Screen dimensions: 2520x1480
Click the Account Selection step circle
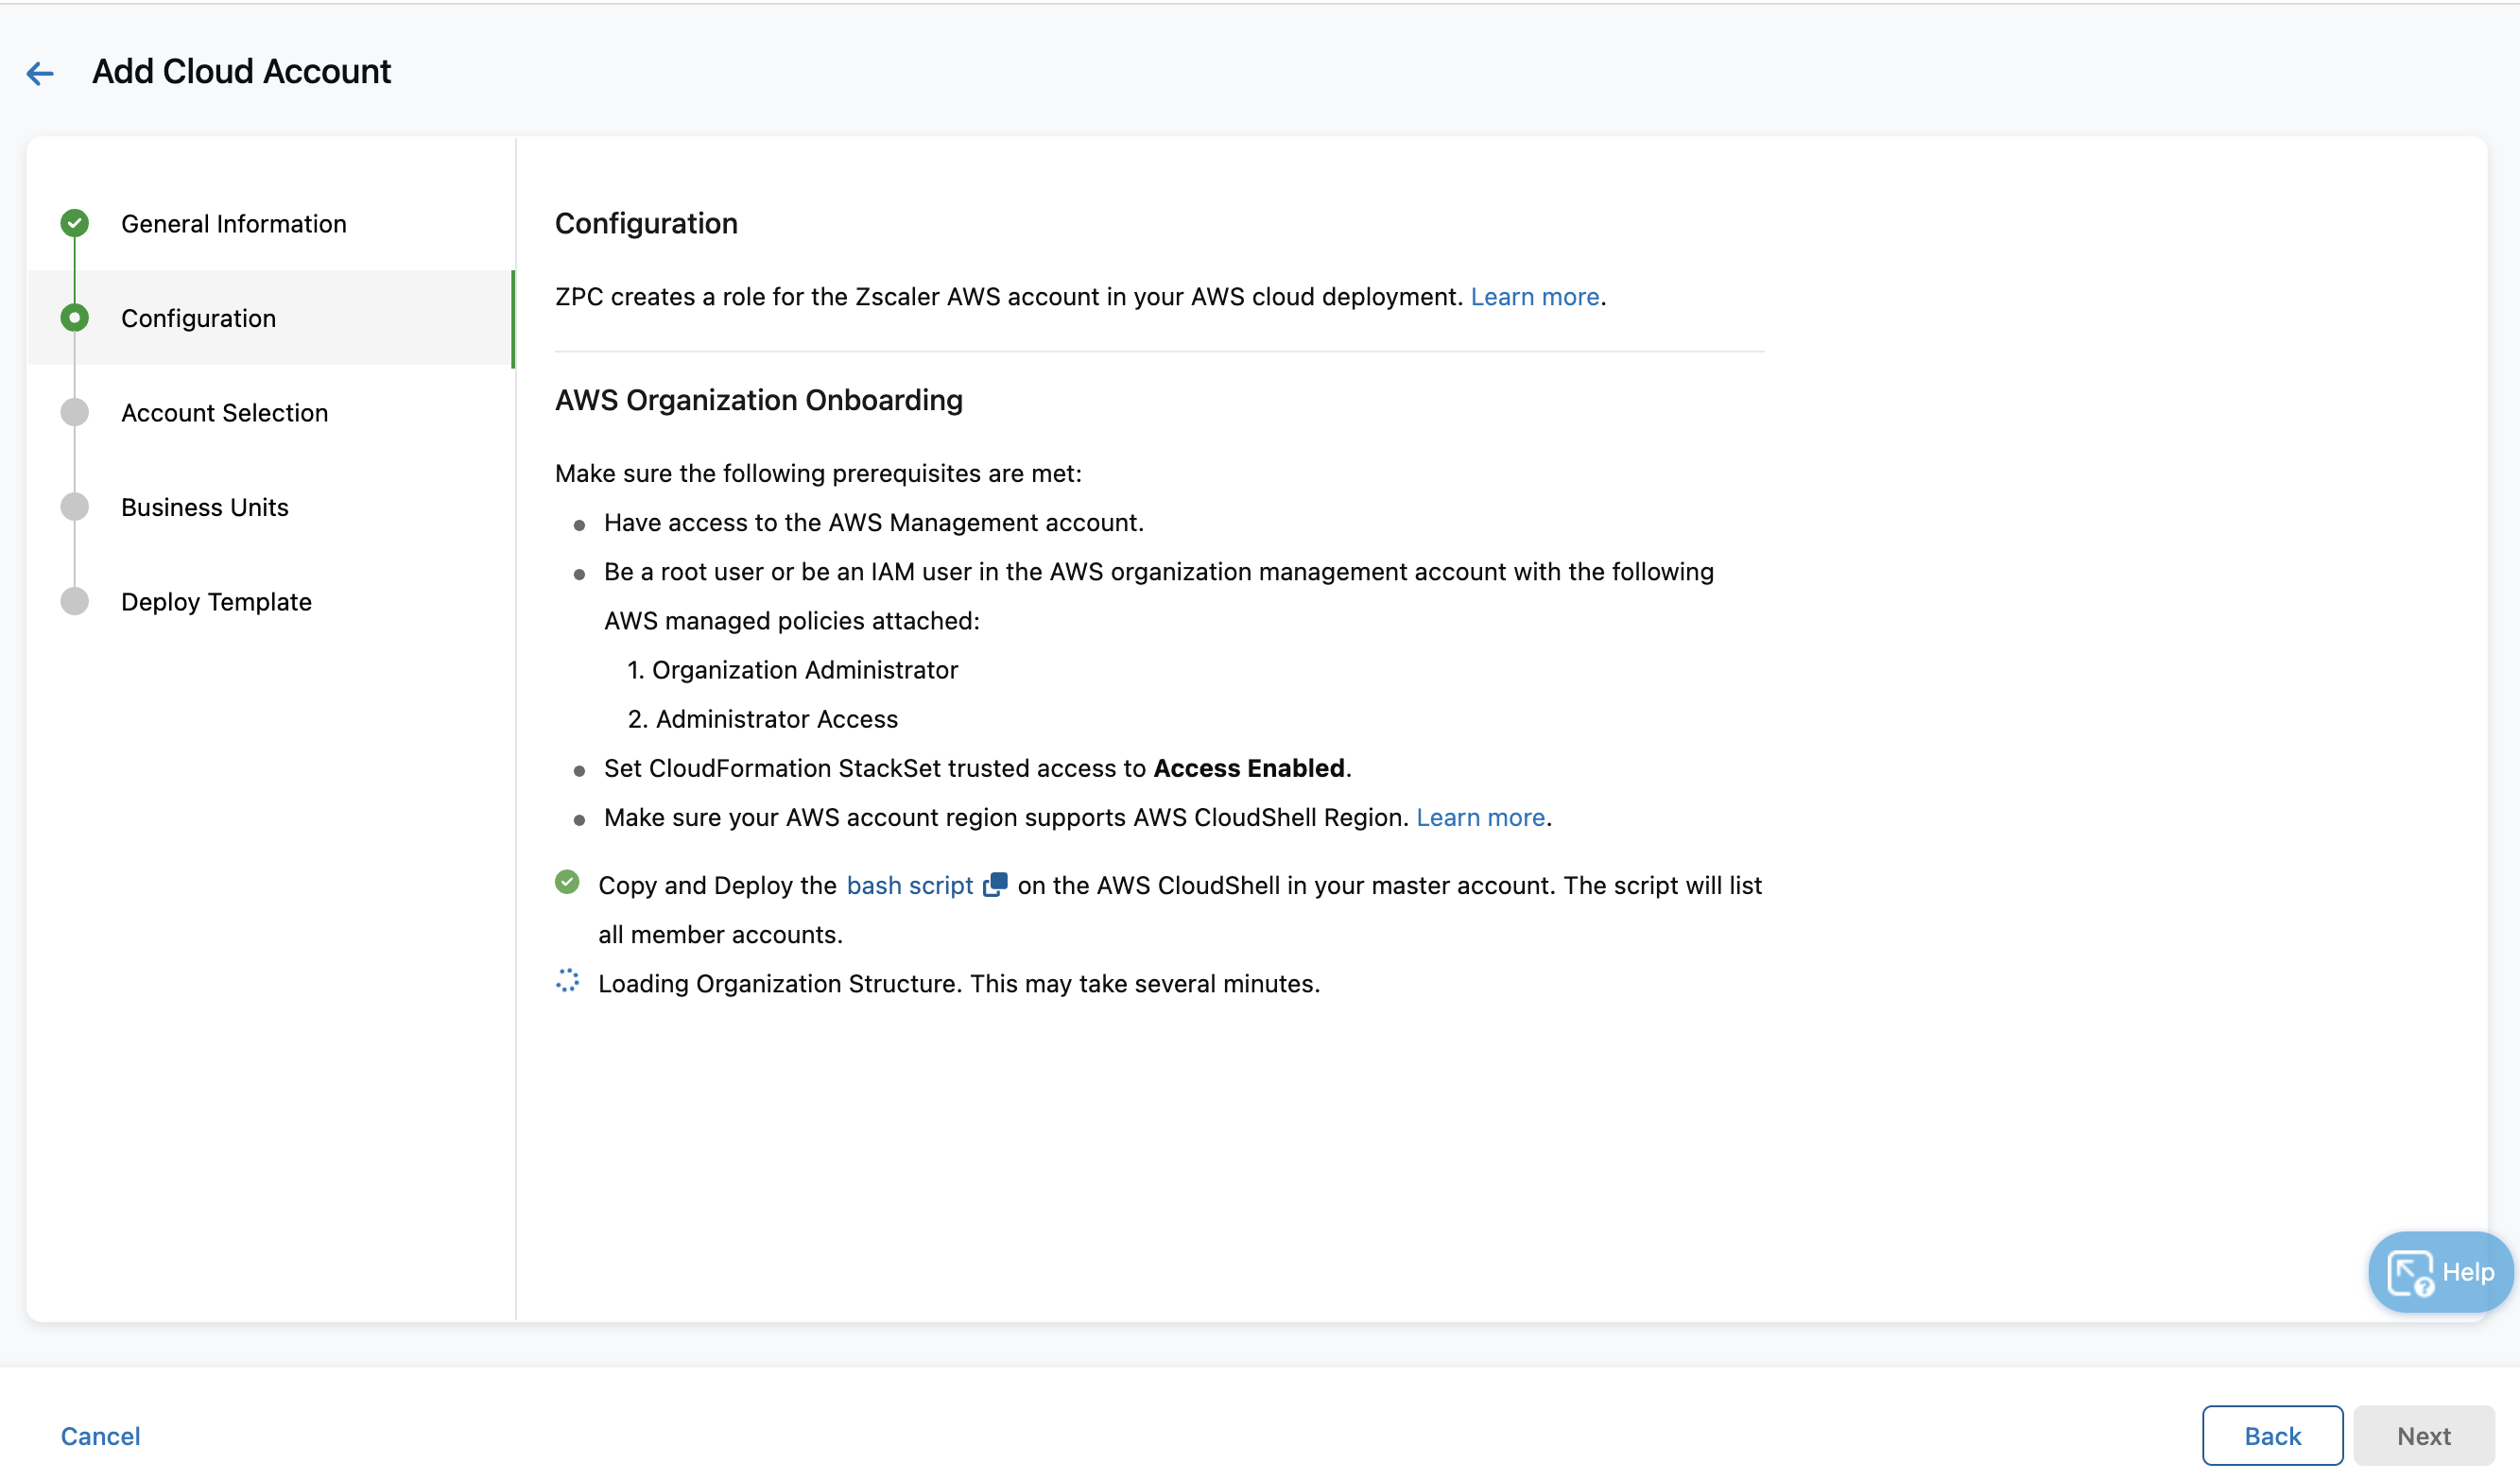74,411
